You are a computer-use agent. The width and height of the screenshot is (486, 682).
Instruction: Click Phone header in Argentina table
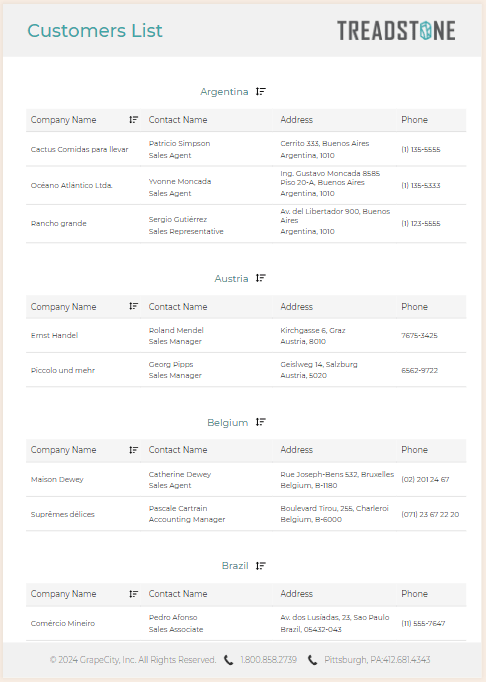[414, 120]
